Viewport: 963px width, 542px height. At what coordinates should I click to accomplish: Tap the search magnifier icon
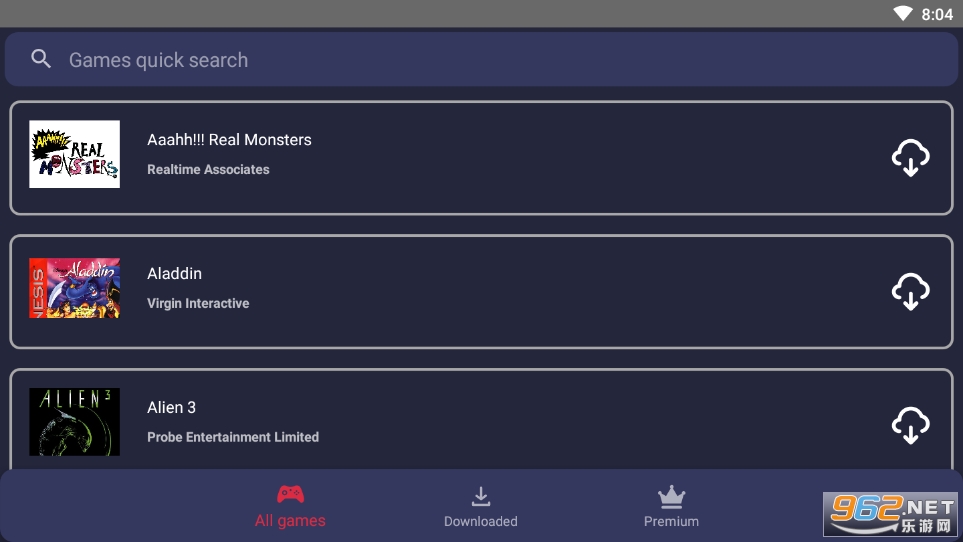pyautogui.click(x=41, y=59)
